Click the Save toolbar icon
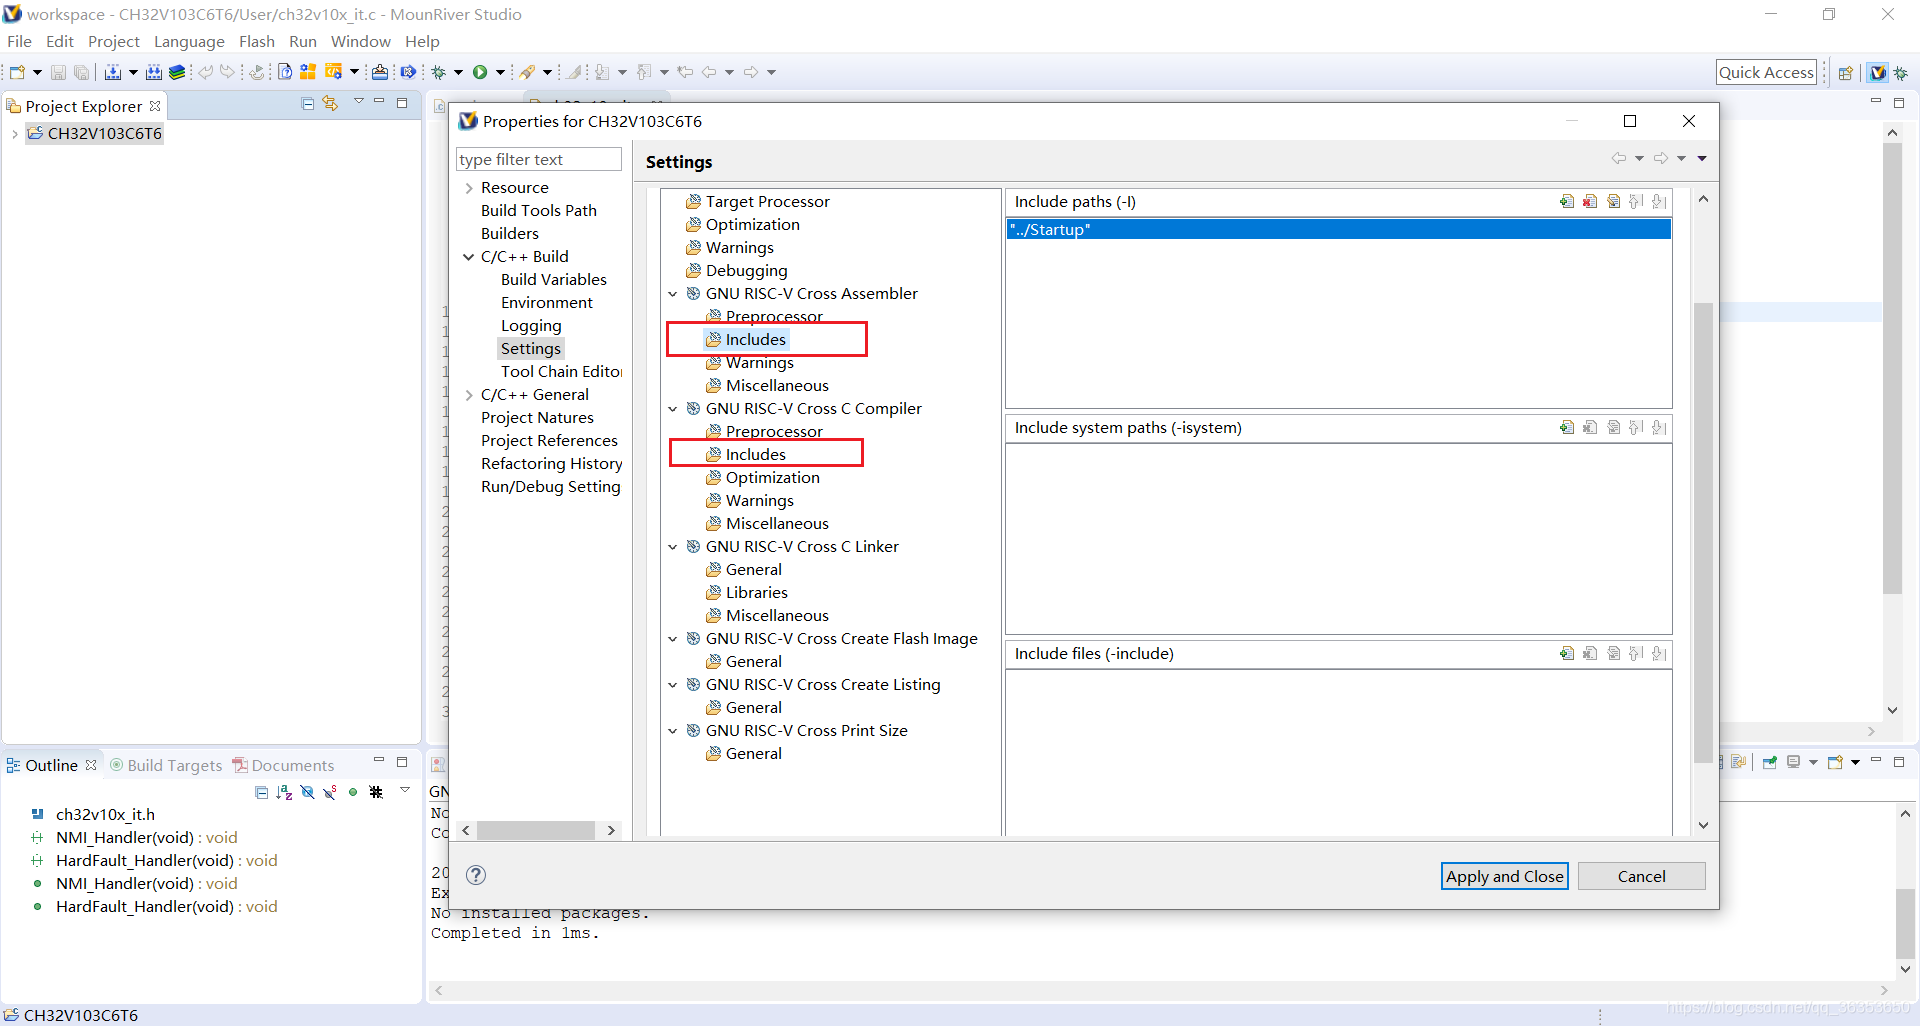 (x=58, y=72)
